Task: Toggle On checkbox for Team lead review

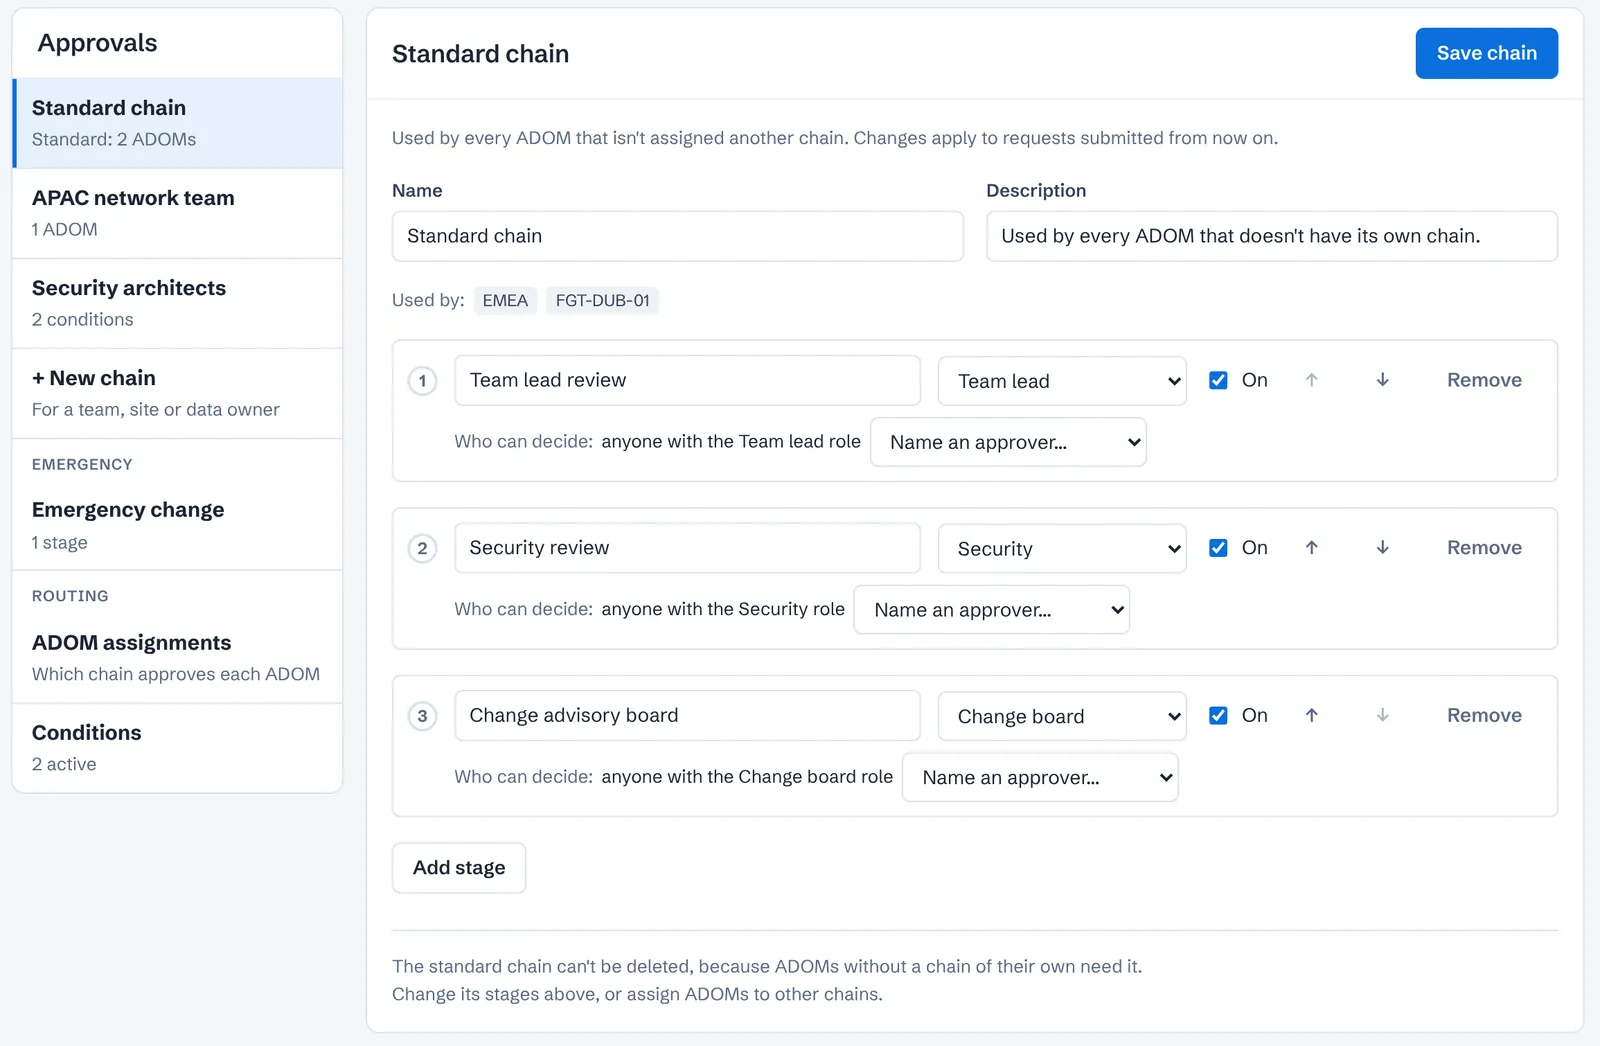Action: (x=1218, y=380)
